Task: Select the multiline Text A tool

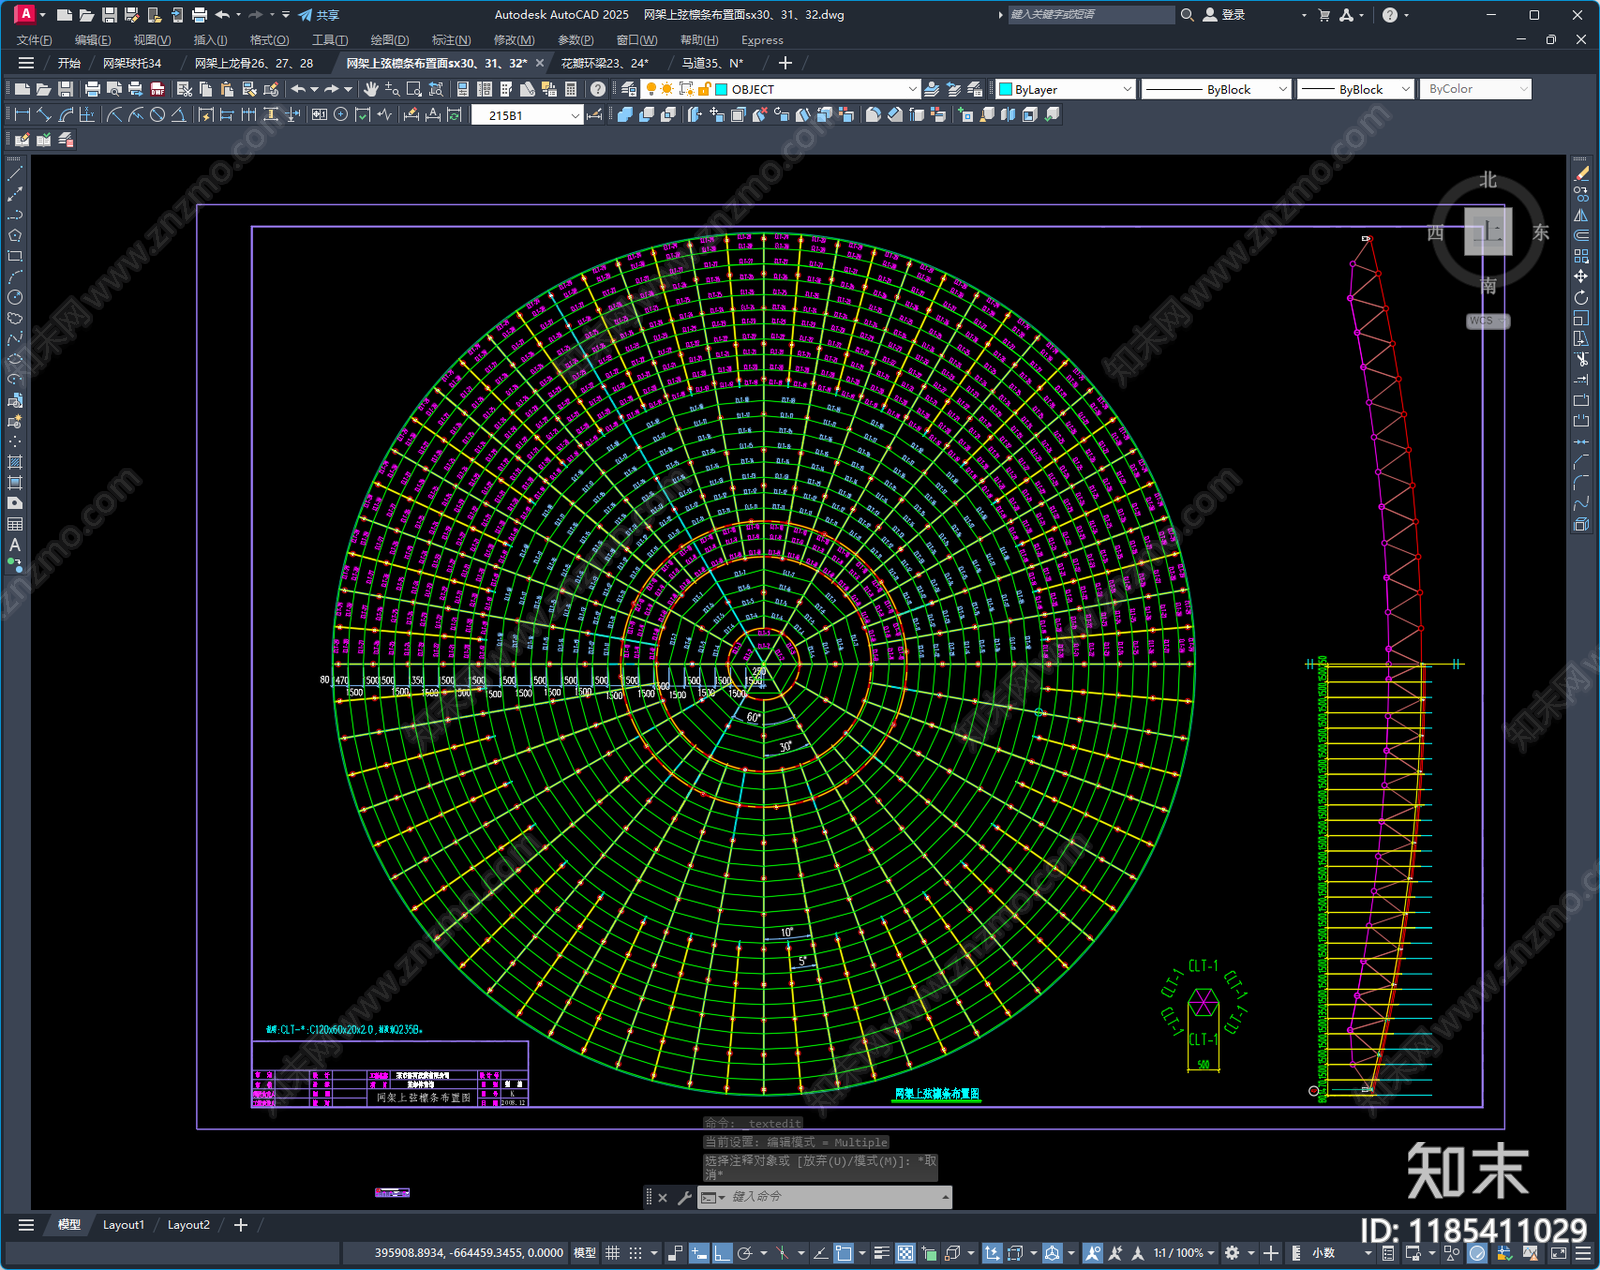Action: point(15,545)
